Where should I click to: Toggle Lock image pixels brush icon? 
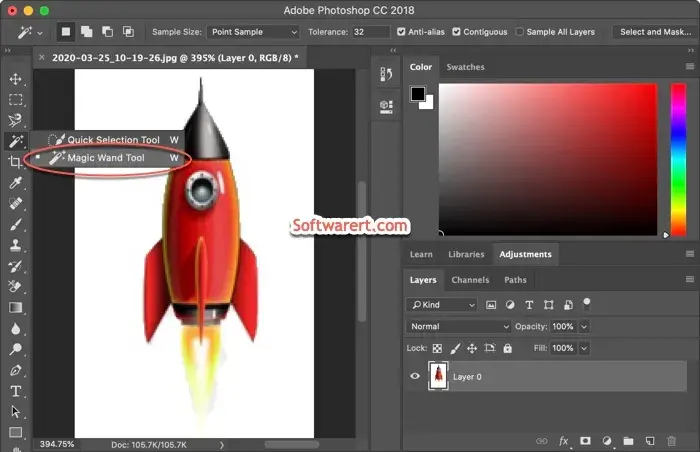pos(455,348)
